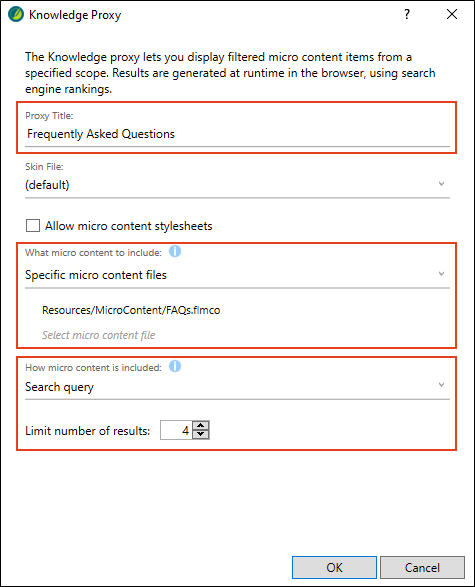Decrease the result limit with the down arrow
The height and width of the screenshot is (587, 475).
pyautogui.click(x=201, y=434)
